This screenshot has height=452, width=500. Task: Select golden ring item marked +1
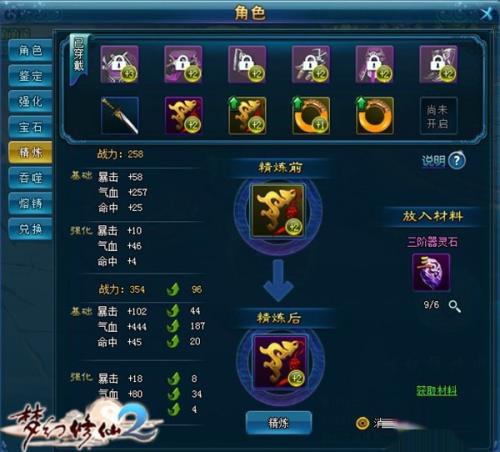coord(311,116)
